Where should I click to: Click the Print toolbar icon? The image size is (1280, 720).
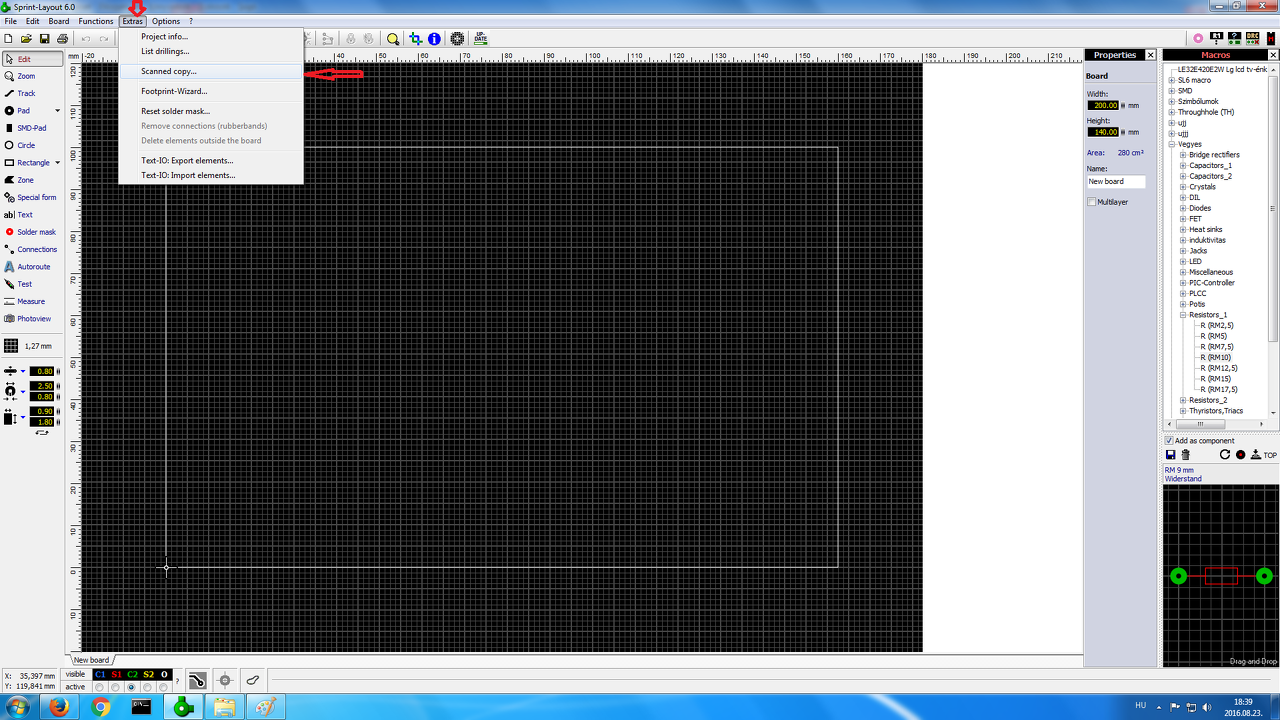63,39
